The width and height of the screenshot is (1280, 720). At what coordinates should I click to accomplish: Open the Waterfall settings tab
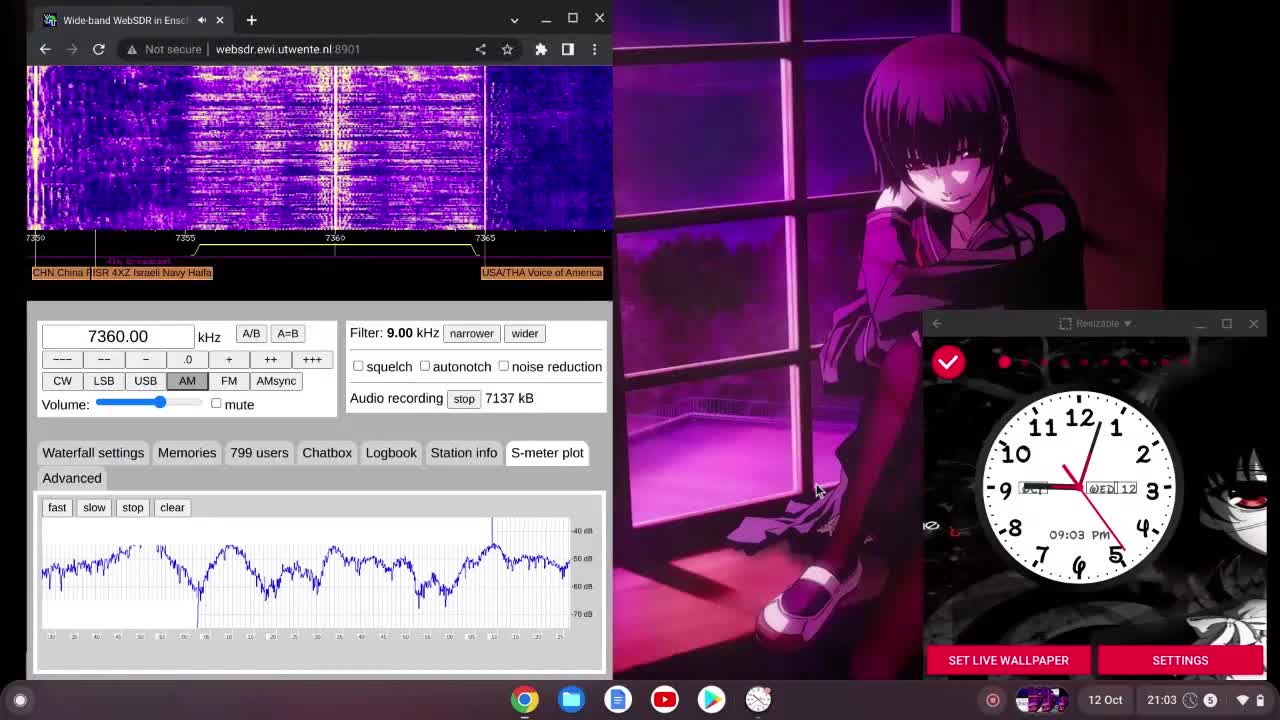click(93, 453)
